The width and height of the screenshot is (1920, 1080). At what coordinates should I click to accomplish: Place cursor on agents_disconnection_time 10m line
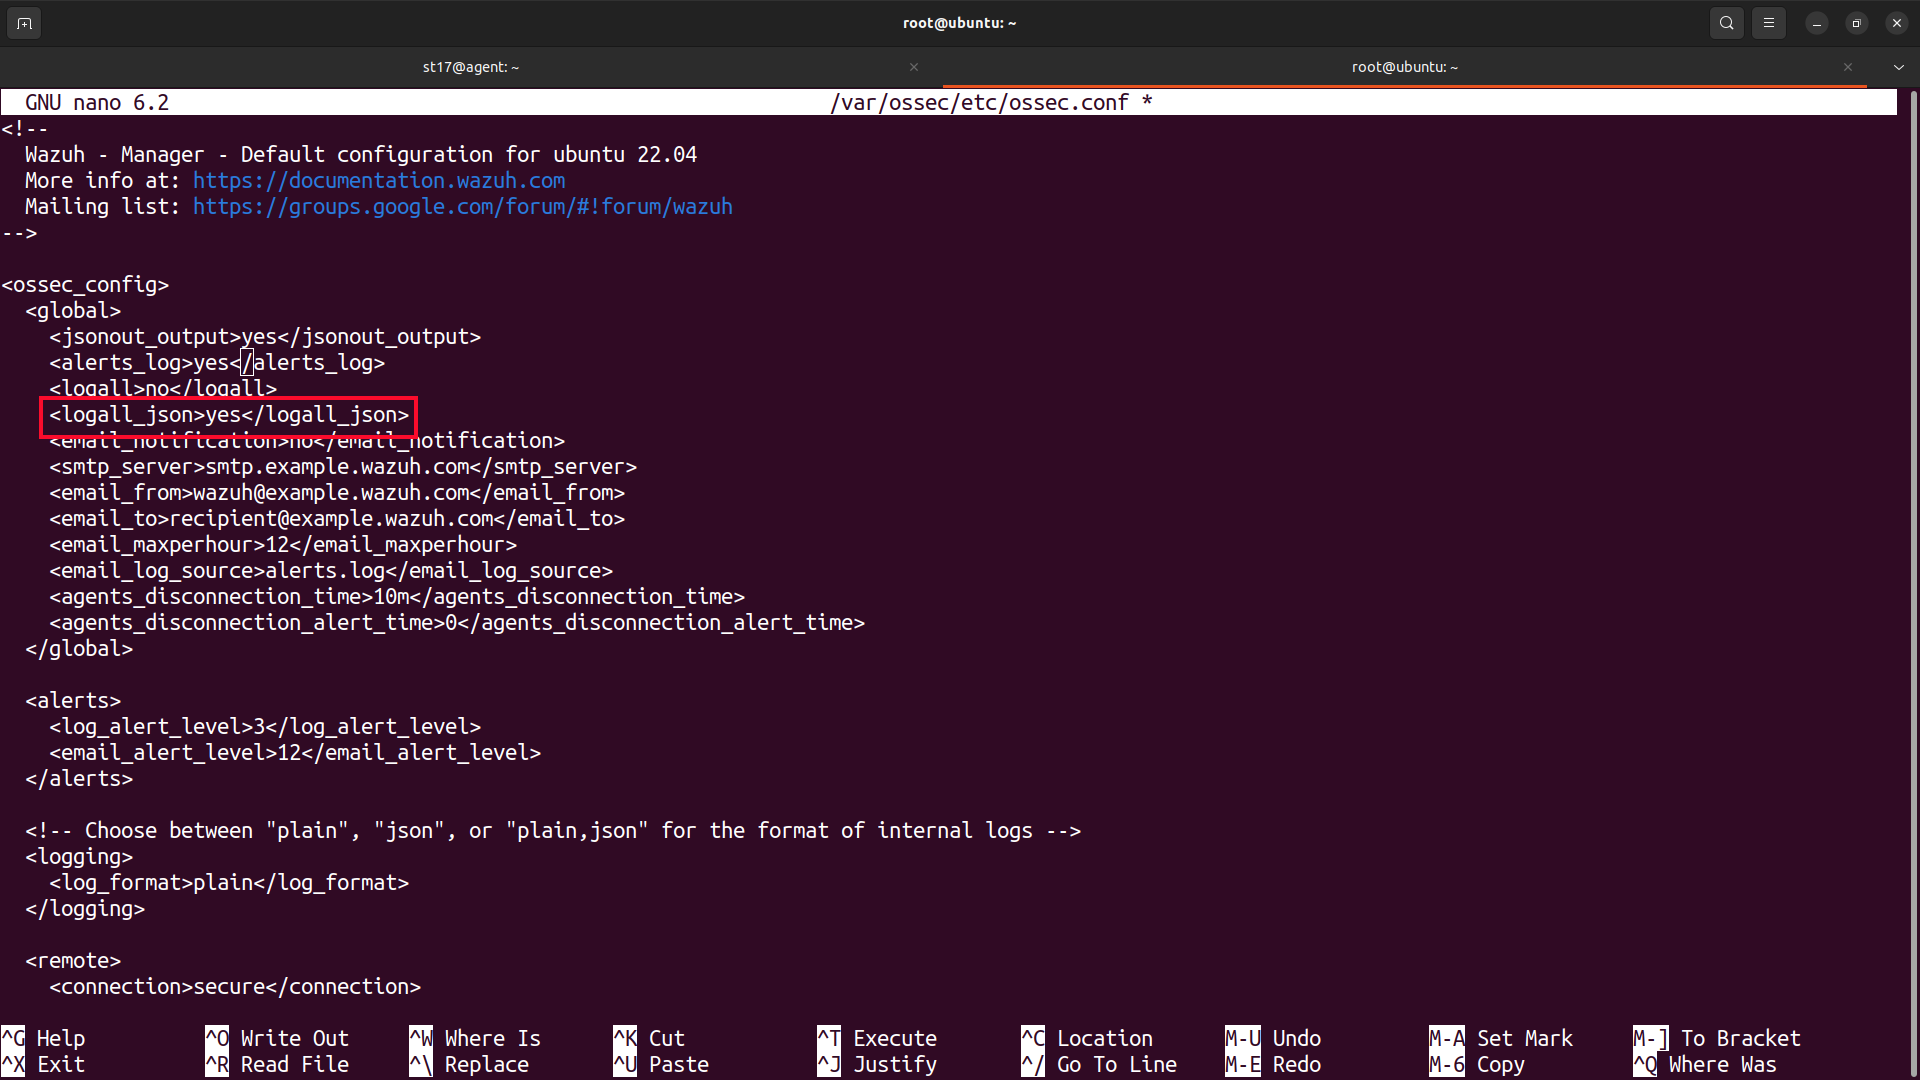tap(397, 597)
